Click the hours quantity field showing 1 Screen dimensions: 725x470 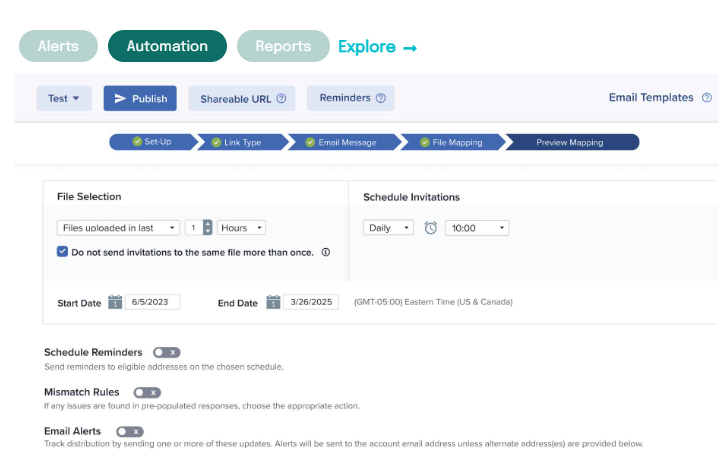(194, 228)
